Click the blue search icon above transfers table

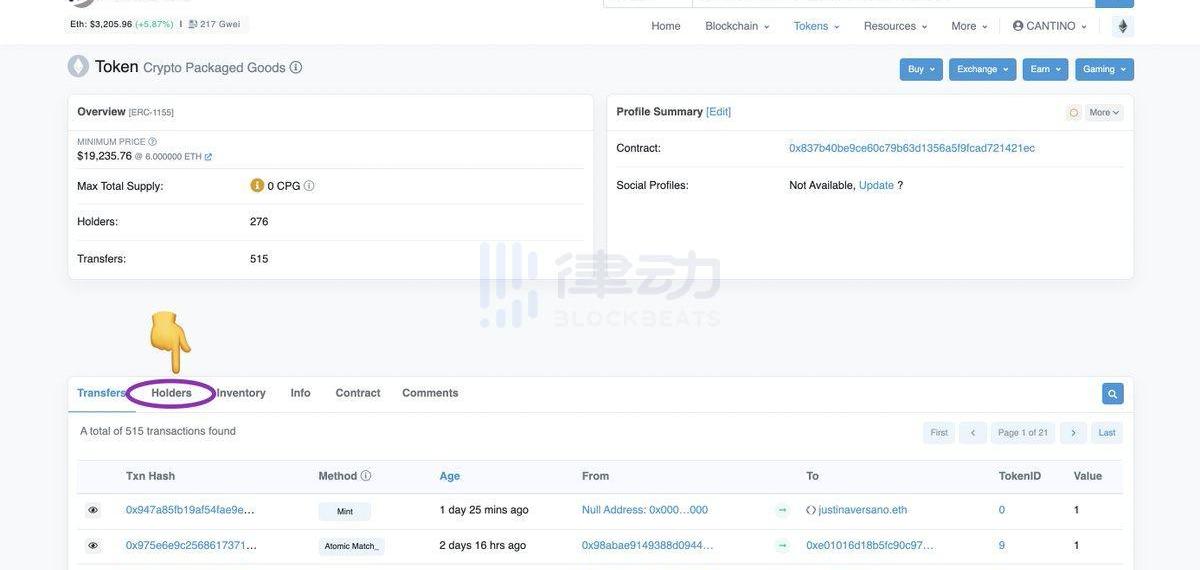pyautogui.click(x=1112, y=394)
